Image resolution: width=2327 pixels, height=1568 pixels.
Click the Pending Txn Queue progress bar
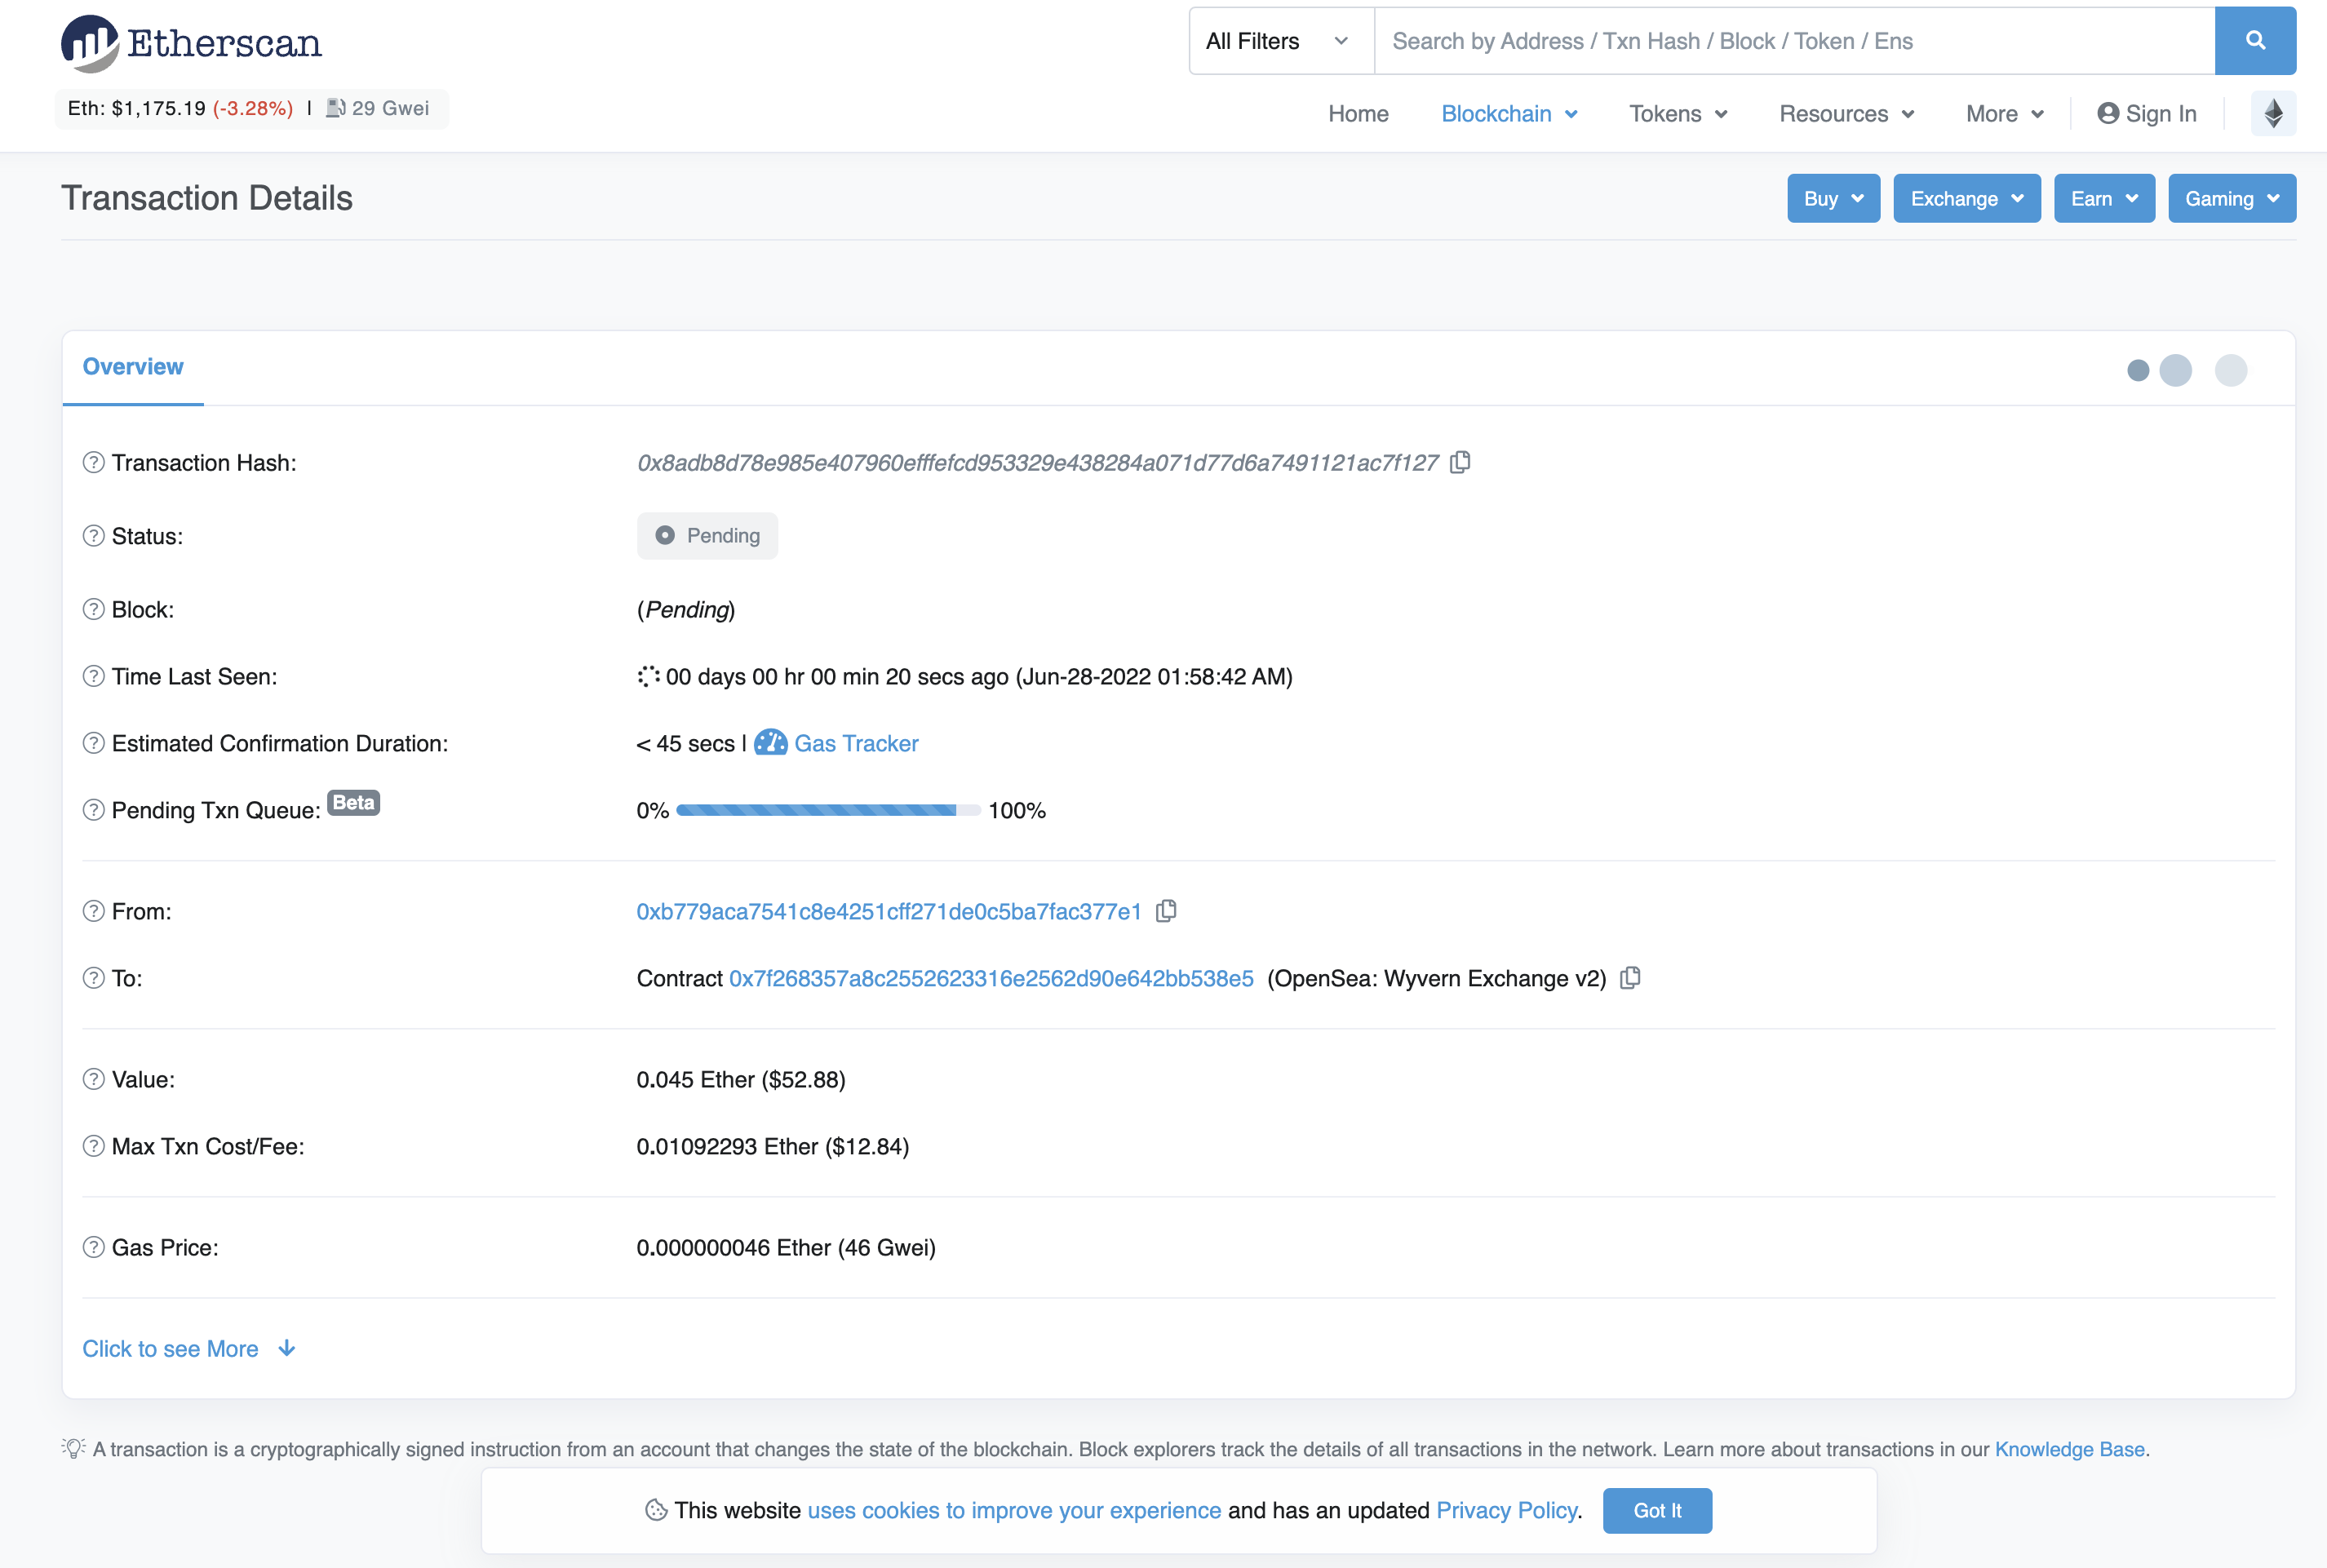coord(827,810)
